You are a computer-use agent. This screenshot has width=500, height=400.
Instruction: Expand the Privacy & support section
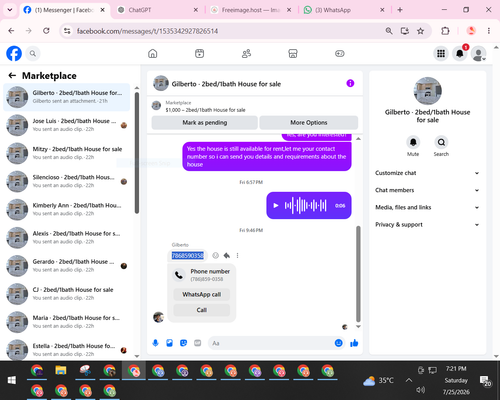coord(427,225)
